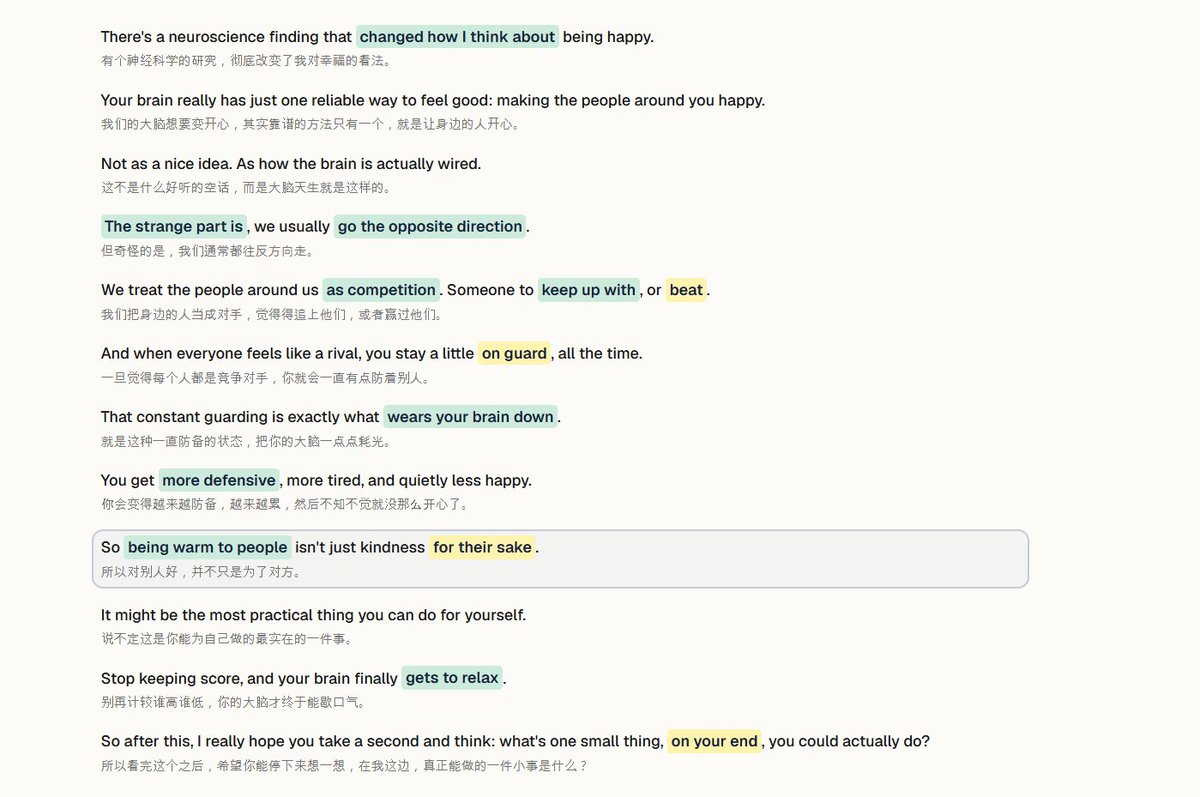The height and width of the screenshot is (797, 1200).
Task: Click the highlighted phrase "changed how I think about"
Action: pos(457,37)
